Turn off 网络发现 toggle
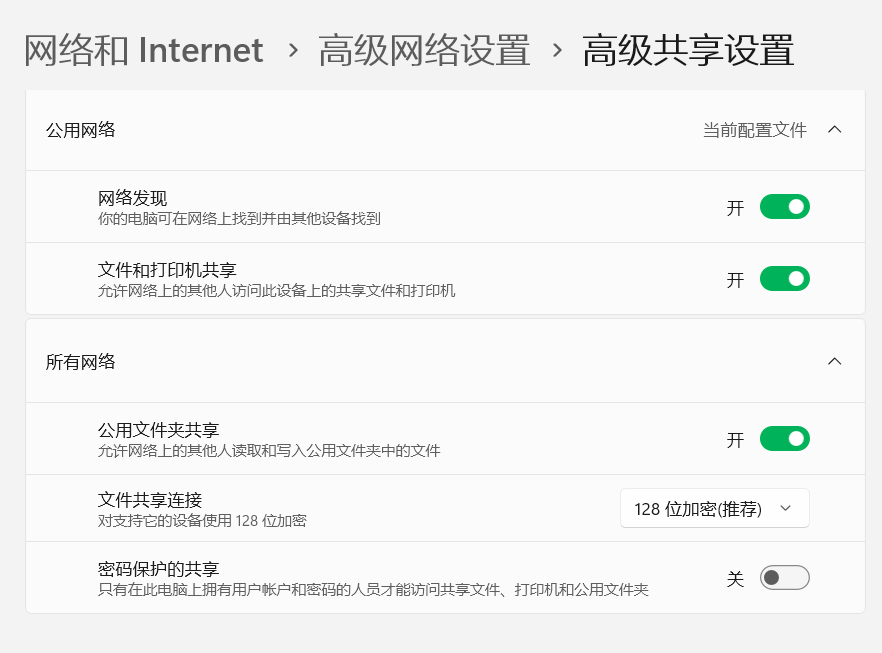 pos(785,207)
